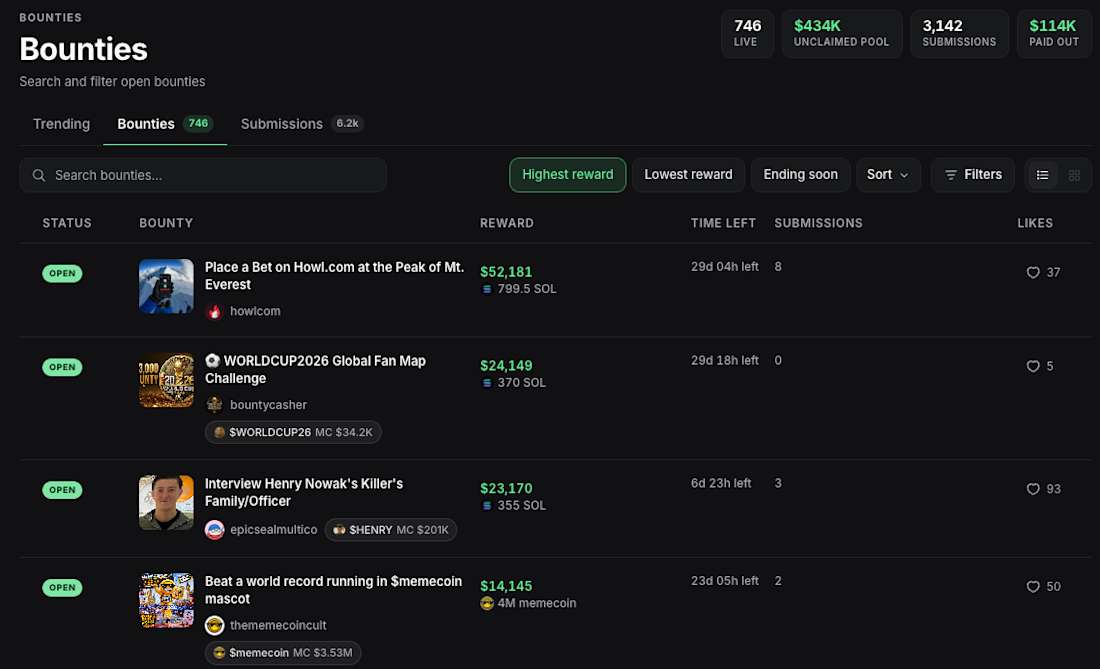Open 'Beat a world record' bounty title
Viewport: 1100px width, 669px height.
333,590
